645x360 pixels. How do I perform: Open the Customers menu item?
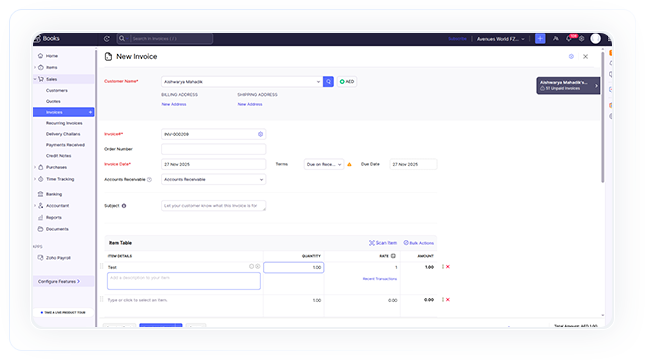point(57,90)
